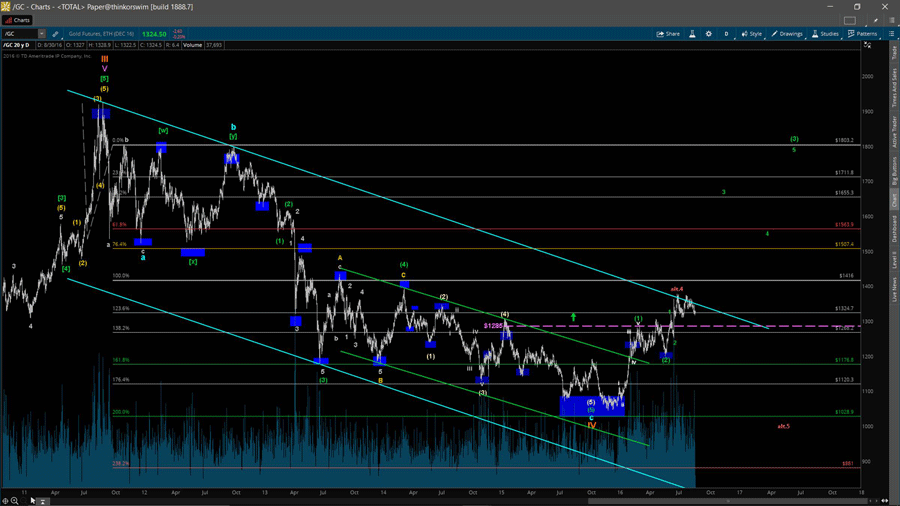Open the Studies menu

(826, 34)
